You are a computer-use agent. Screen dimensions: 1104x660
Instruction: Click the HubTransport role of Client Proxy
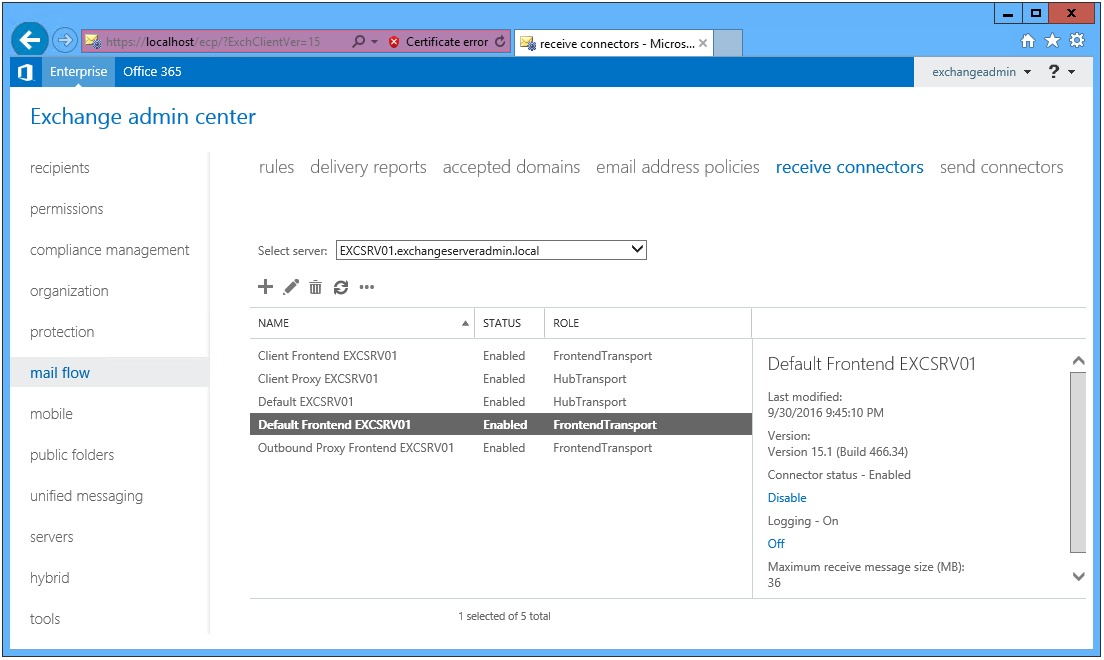(589, 378)
